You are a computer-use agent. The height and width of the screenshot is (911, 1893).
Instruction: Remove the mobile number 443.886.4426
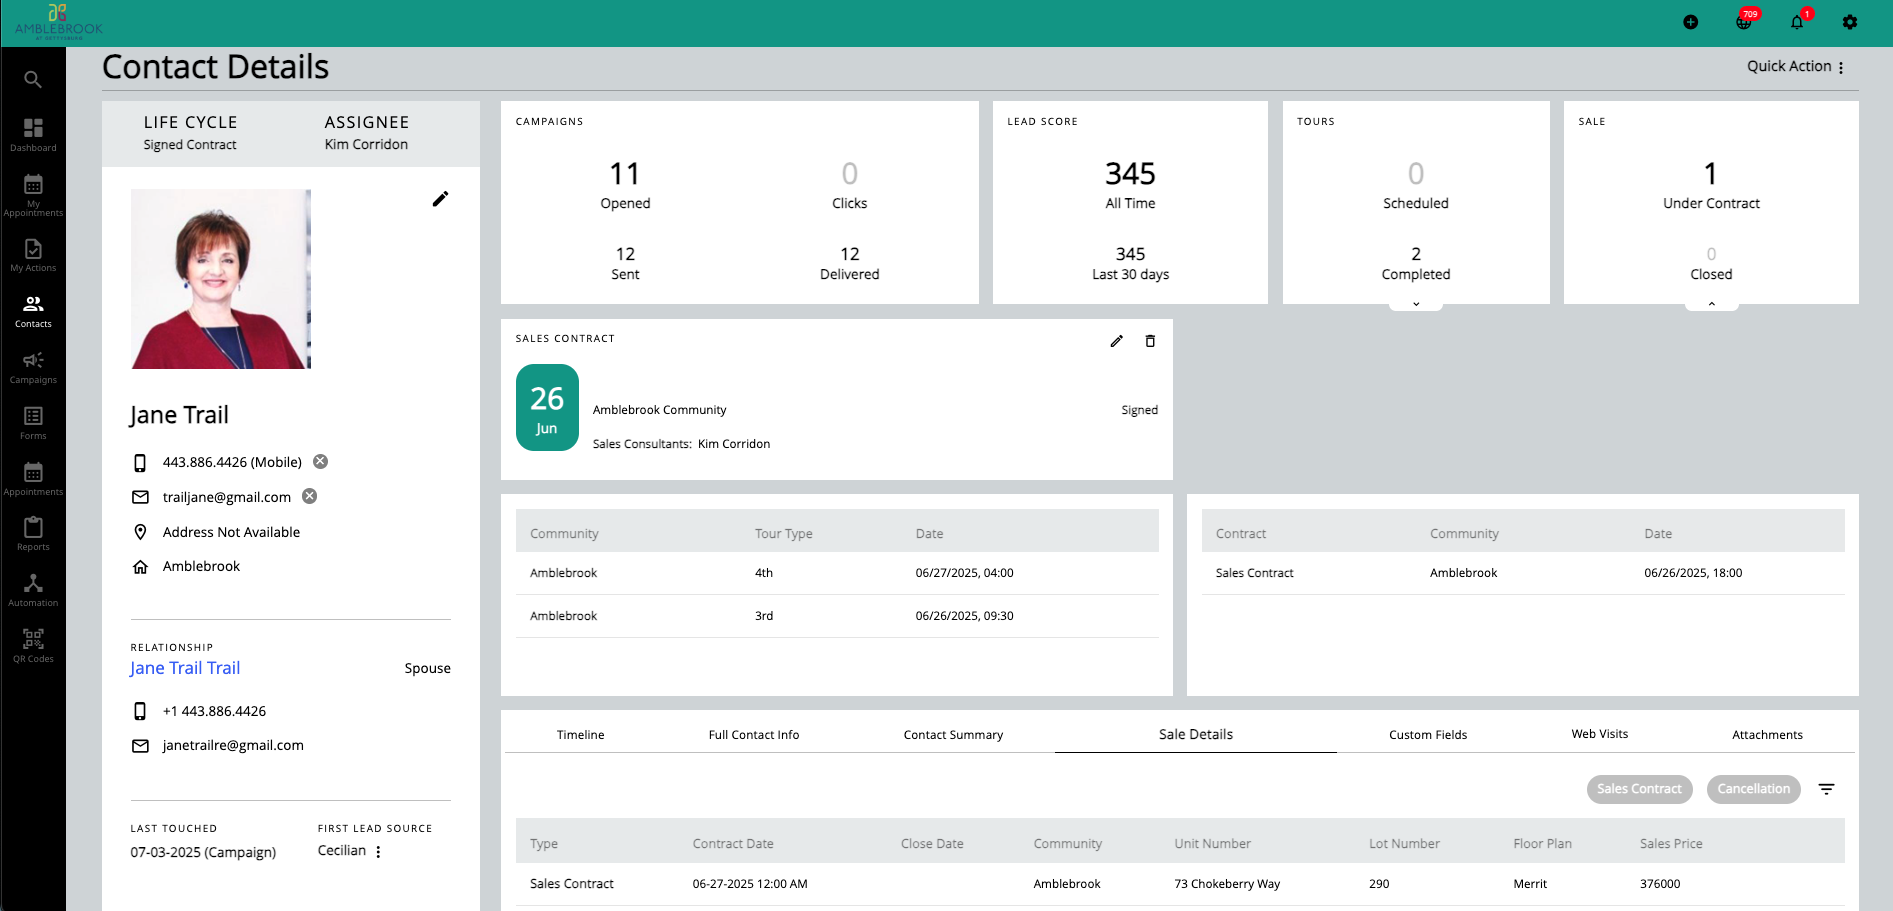[x=320, y=461]
